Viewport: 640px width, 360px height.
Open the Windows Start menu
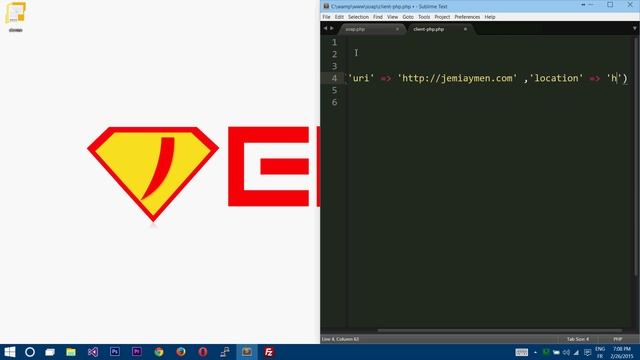point(10,352)
